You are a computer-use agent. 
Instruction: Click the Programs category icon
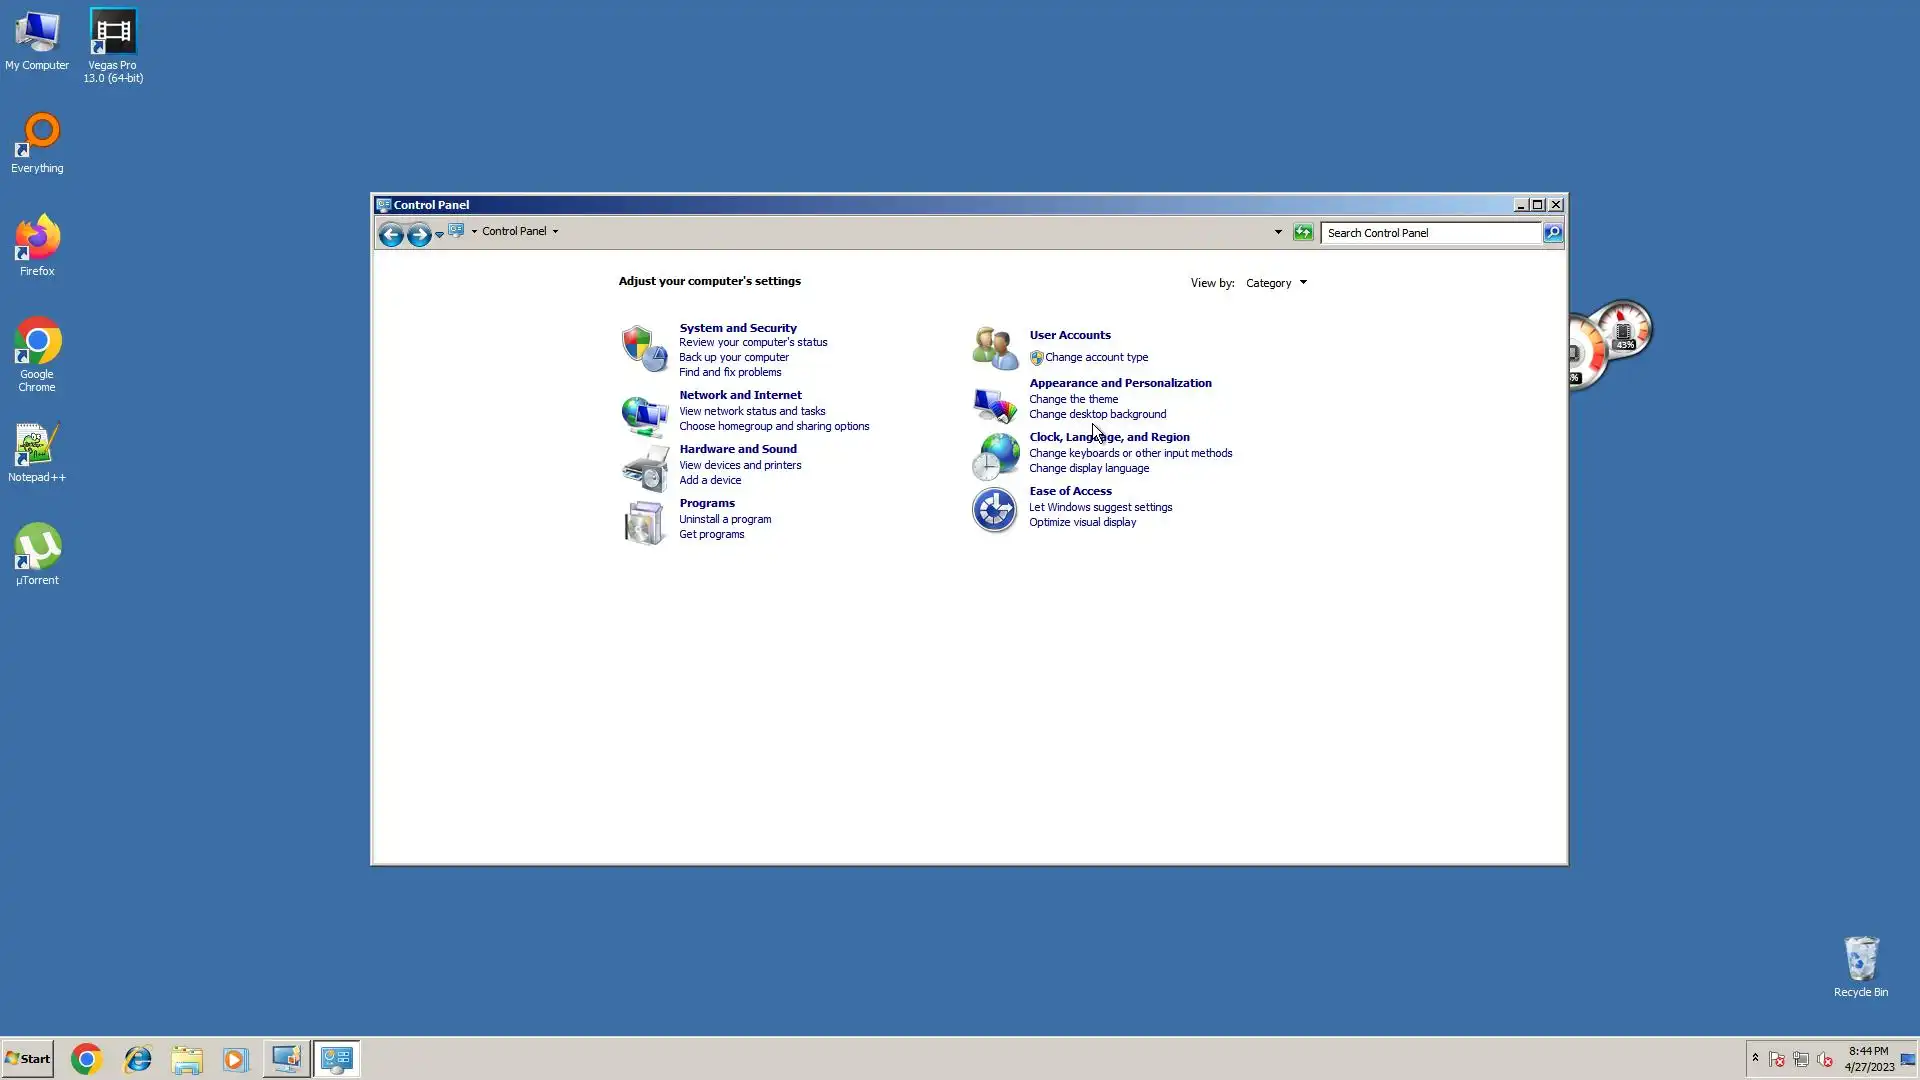[643, 522]
